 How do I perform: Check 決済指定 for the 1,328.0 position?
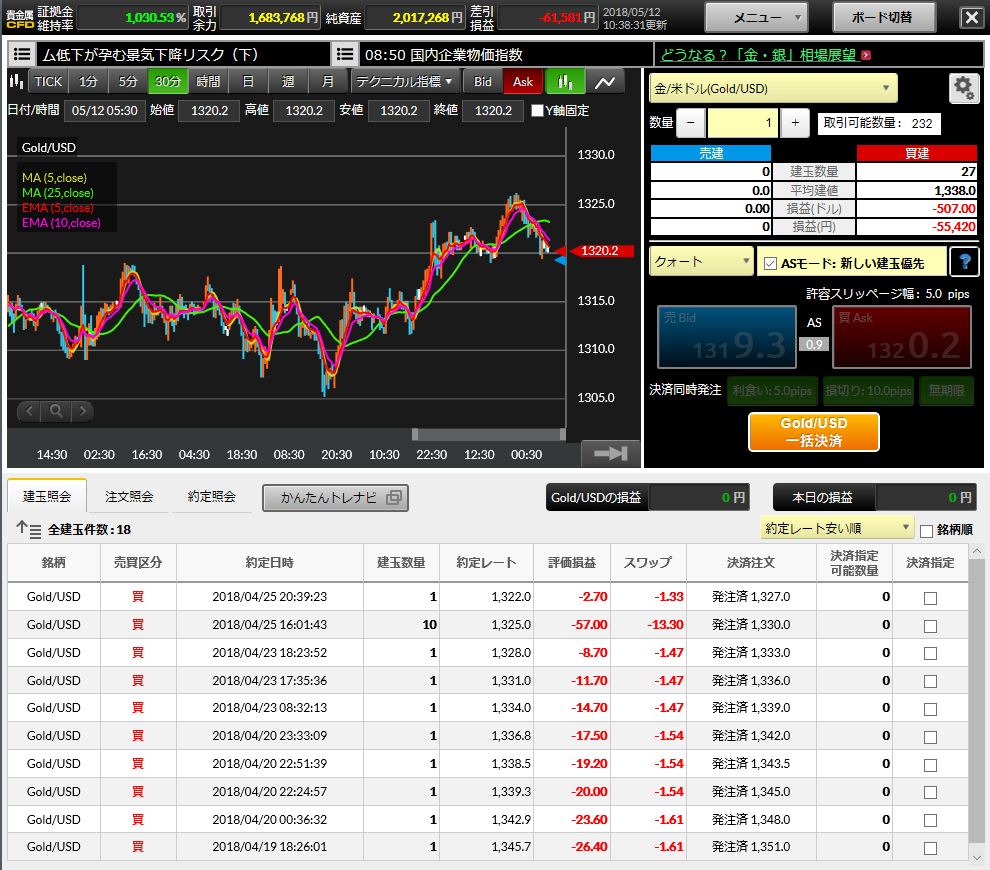930,653
